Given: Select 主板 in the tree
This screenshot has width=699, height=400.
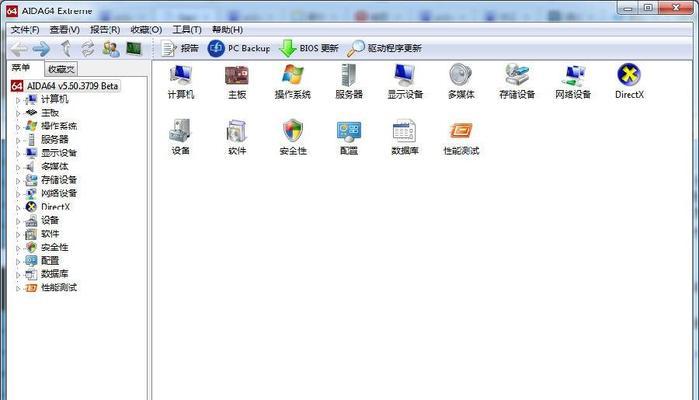Looking at the screenshot, I should tap(50, 113).
